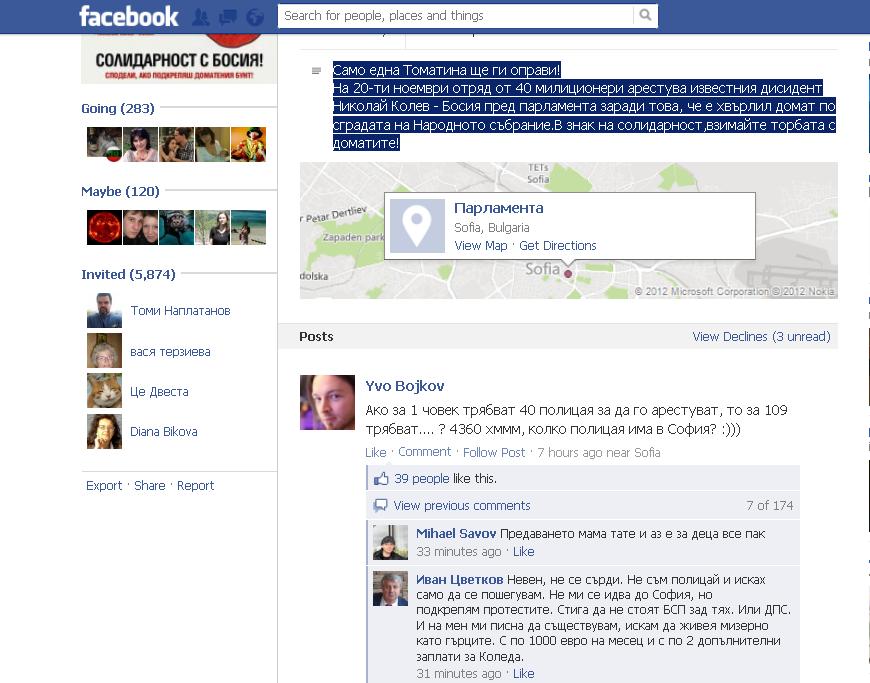The width and height of the screenshot is (870, 683).
Task: Open Томи Наплатанов's profile
Action: [x=180, y=311]
